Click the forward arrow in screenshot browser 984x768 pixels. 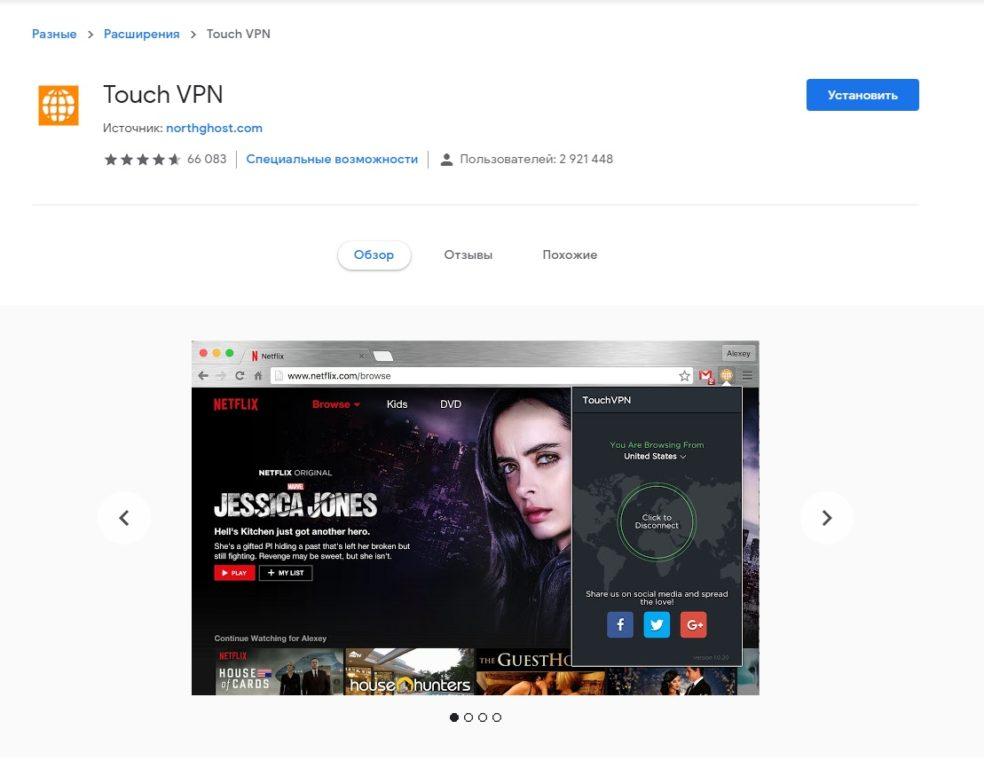(x=221, y=376)
